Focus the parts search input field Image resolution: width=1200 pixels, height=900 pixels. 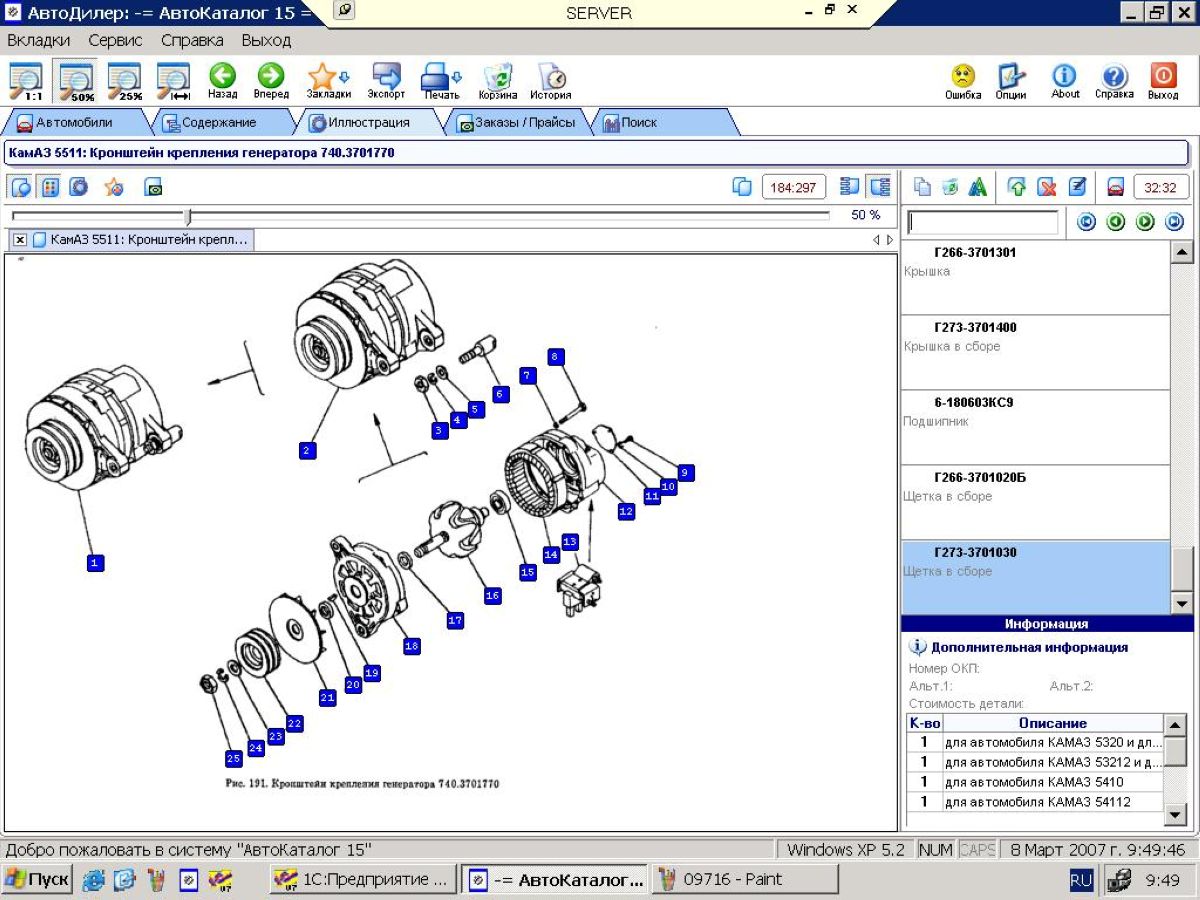coord(982,222)
